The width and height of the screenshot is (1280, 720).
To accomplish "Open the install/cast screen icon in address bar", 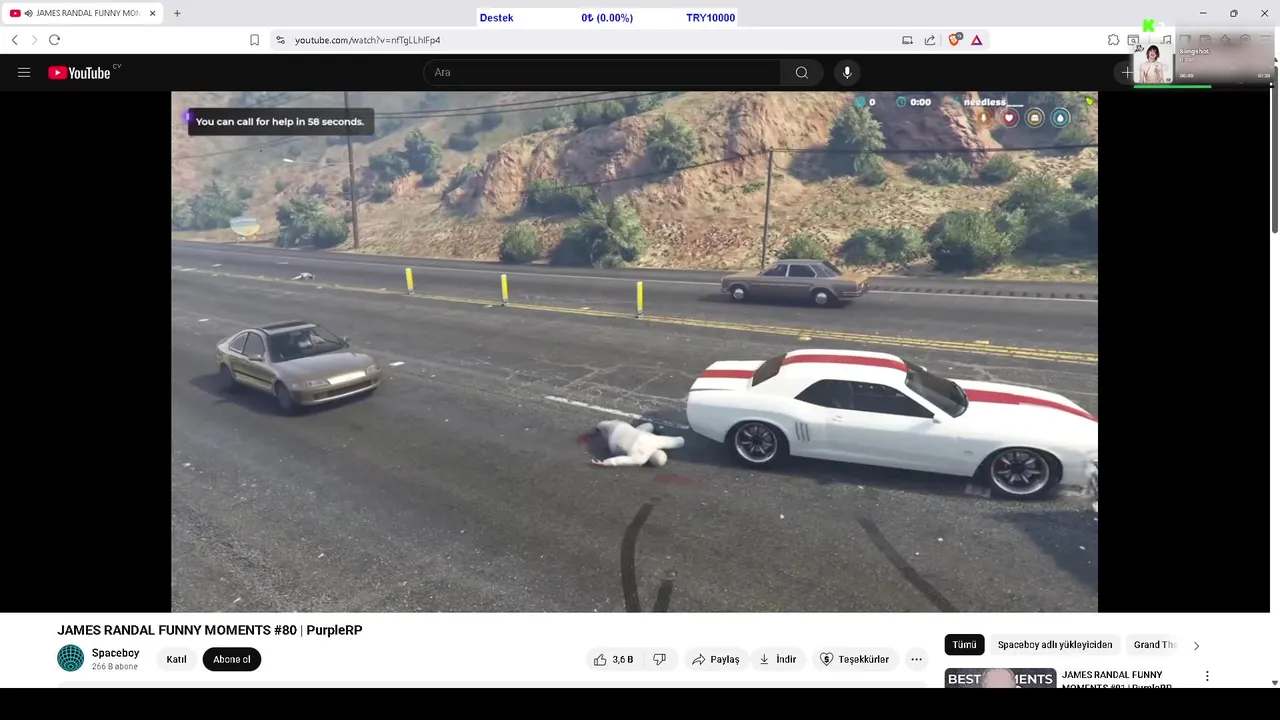I will click(907, 40).
